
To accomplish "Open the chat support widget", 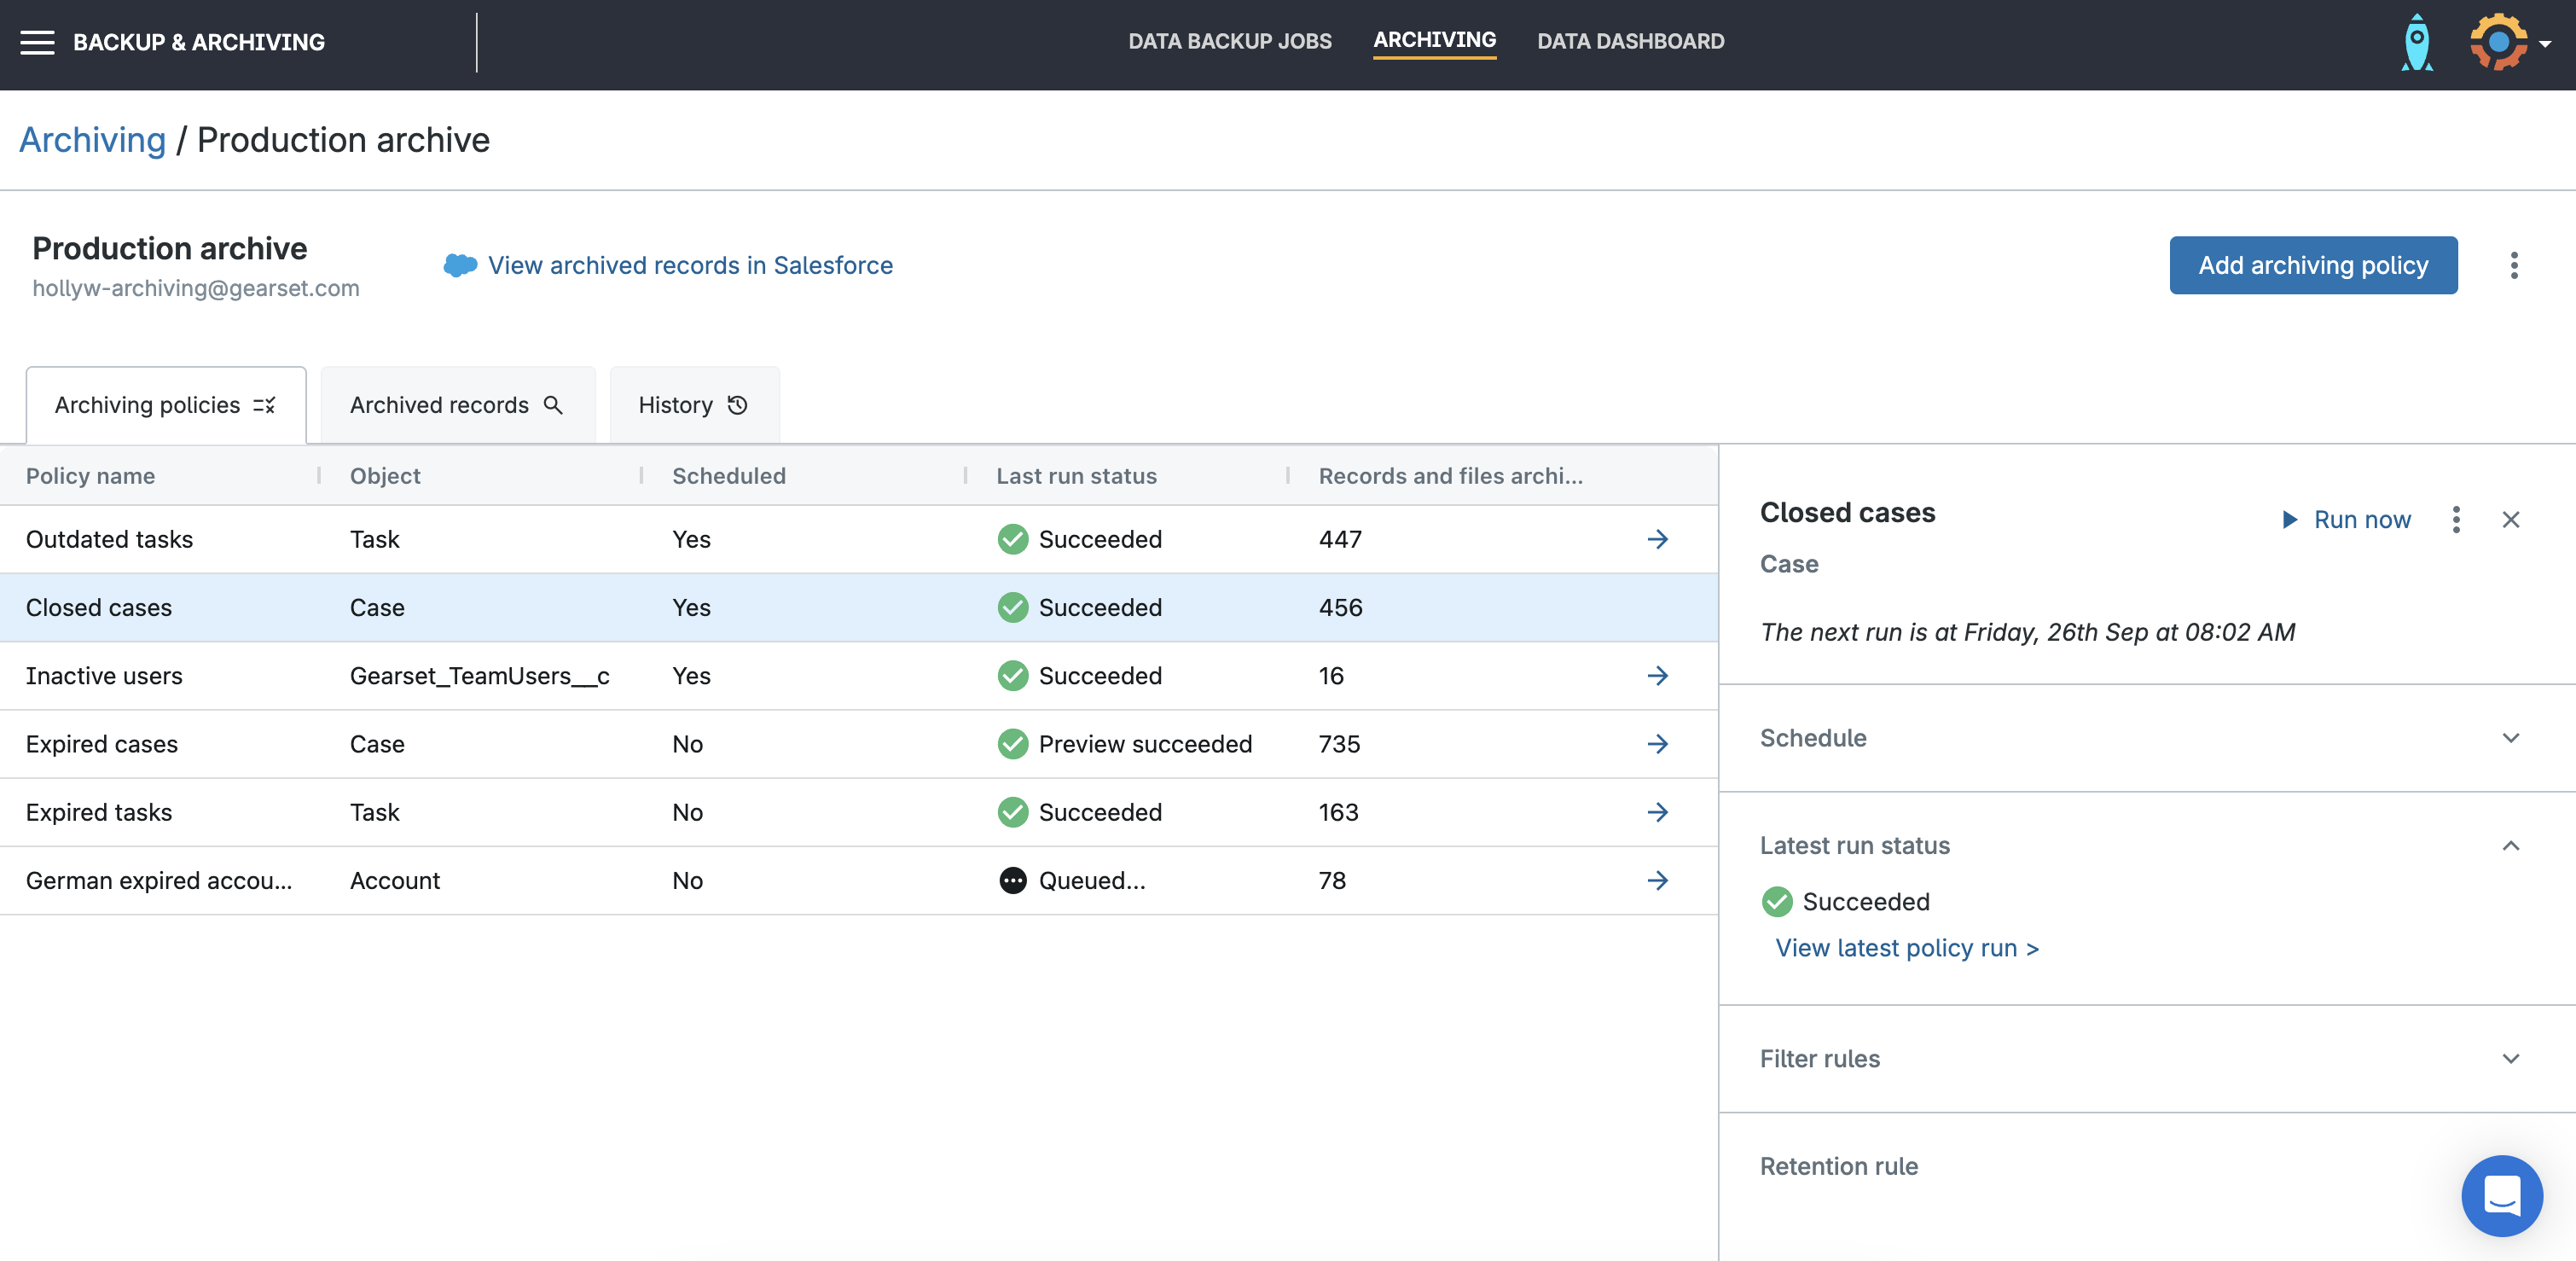I will (x=2501, y=1195).
